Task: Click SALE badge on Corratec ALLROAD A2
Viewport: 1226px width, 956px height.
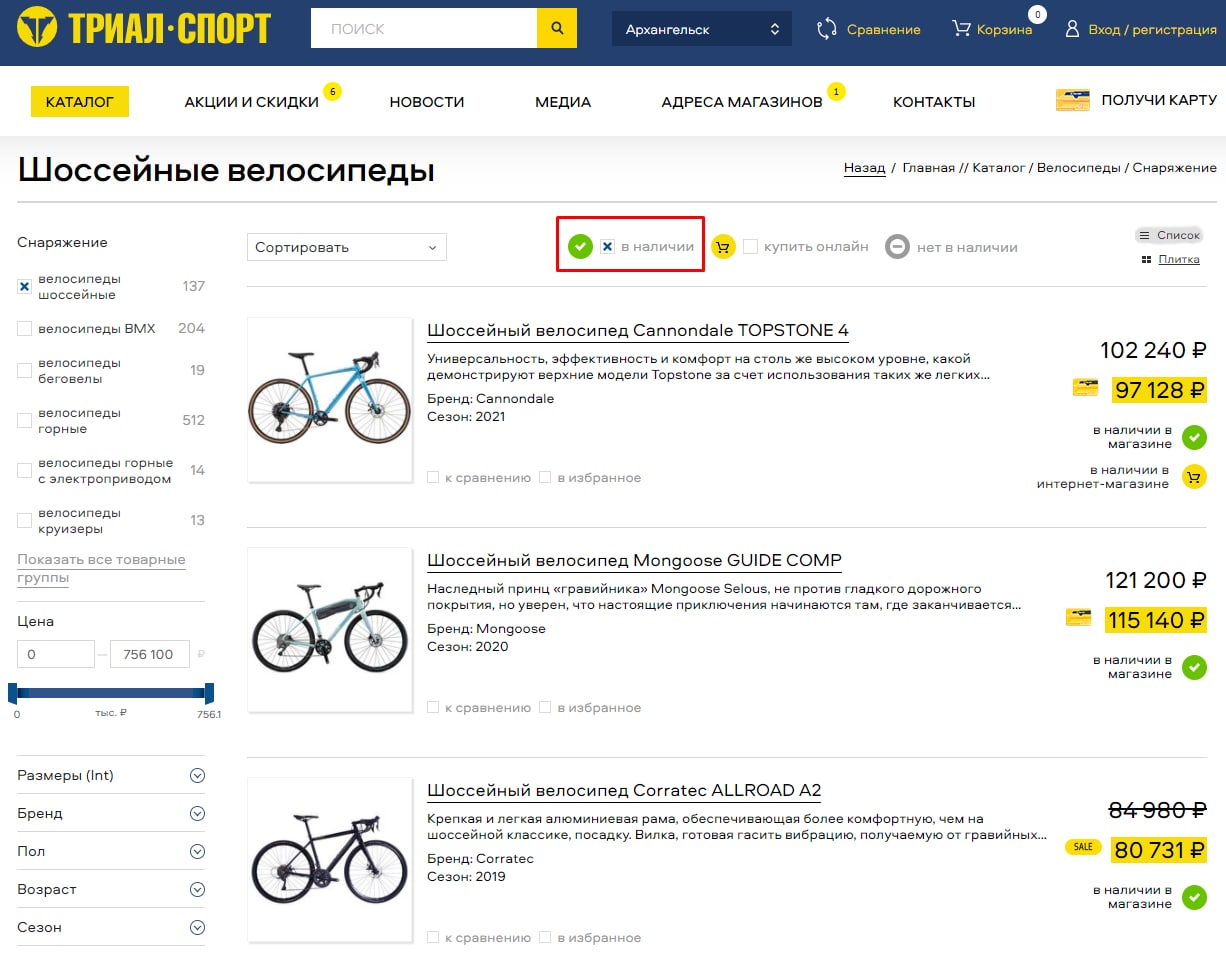Action: click(x=1082, y=847)
